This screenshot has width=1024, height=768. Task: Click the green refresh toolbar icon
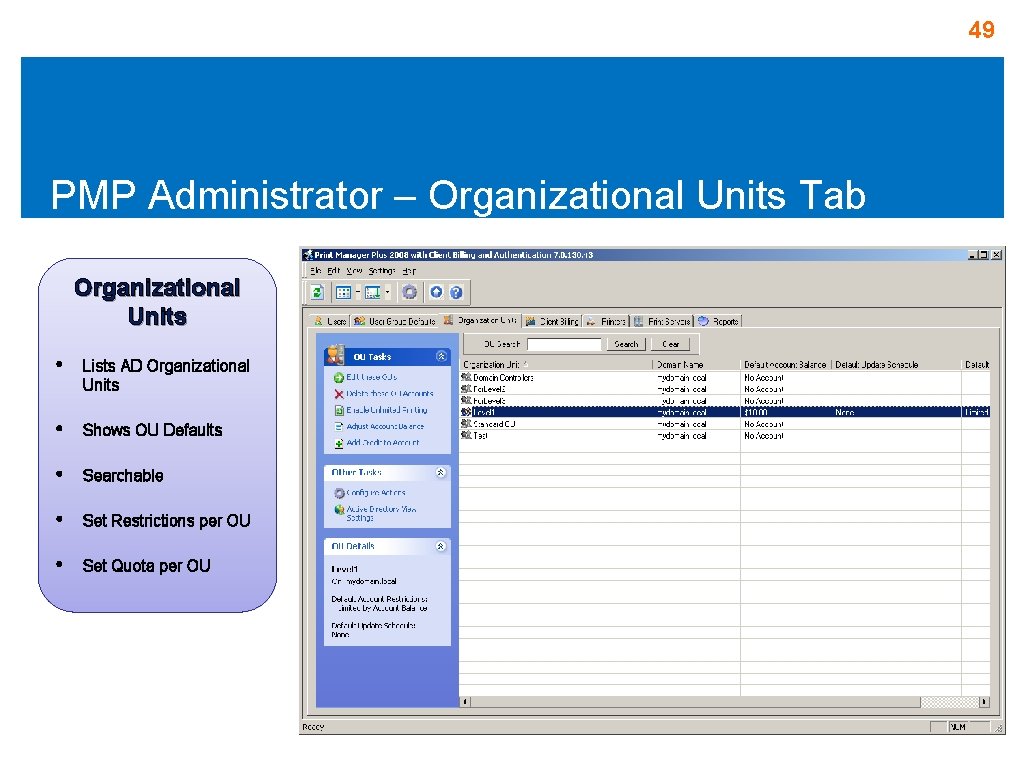pyautogui.click(x=317, y=293)
